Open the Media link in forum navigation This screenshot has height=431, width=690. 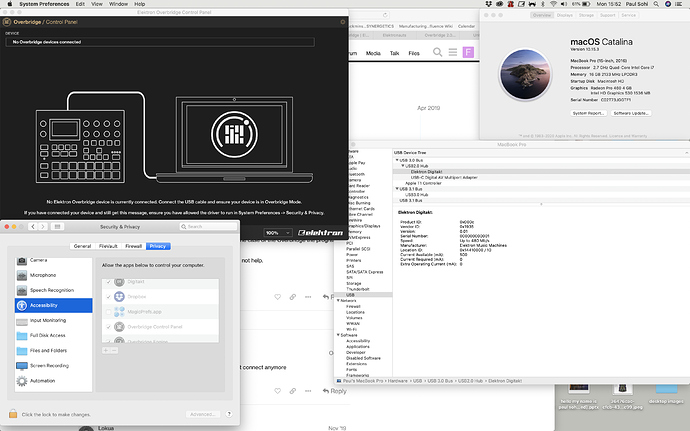point(373,53)
